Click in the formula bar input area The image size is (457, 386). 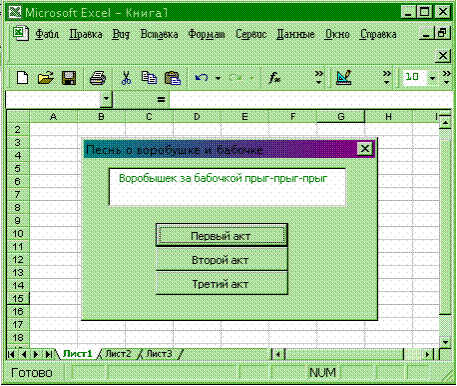click(311, 100)
